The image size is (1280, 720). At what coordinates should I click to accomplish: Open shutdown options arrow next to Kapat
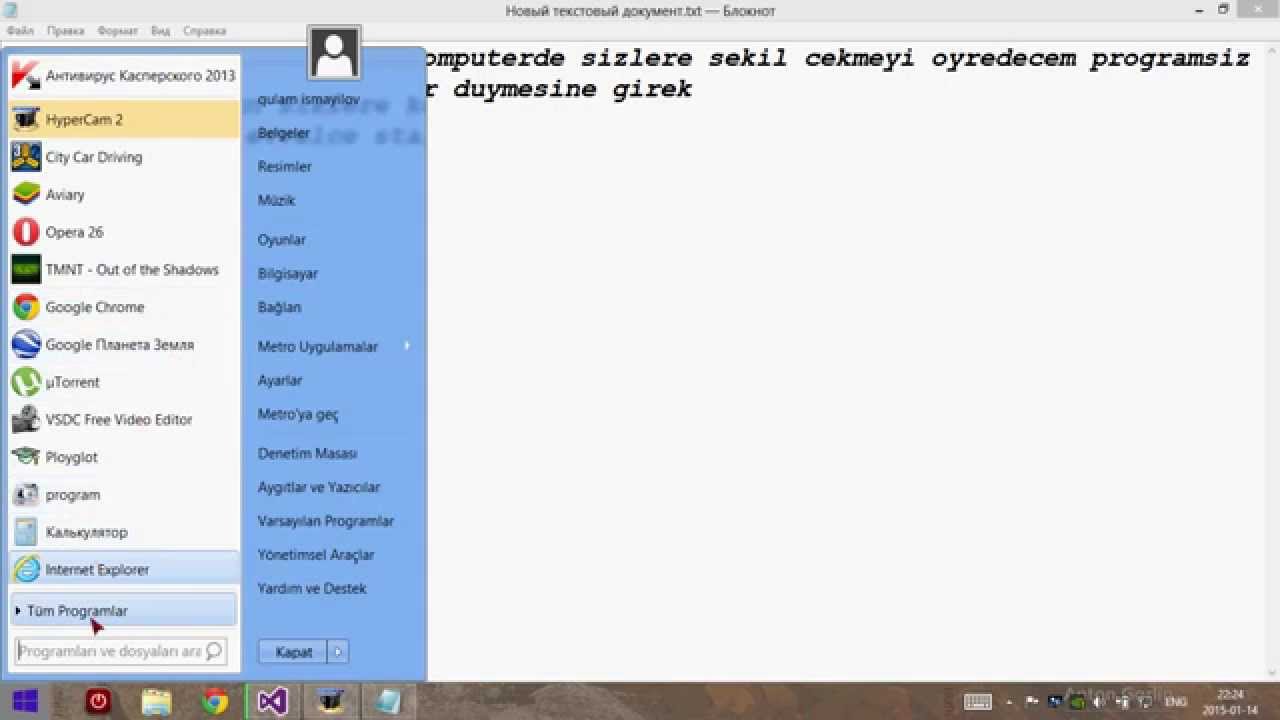point(338,651)
